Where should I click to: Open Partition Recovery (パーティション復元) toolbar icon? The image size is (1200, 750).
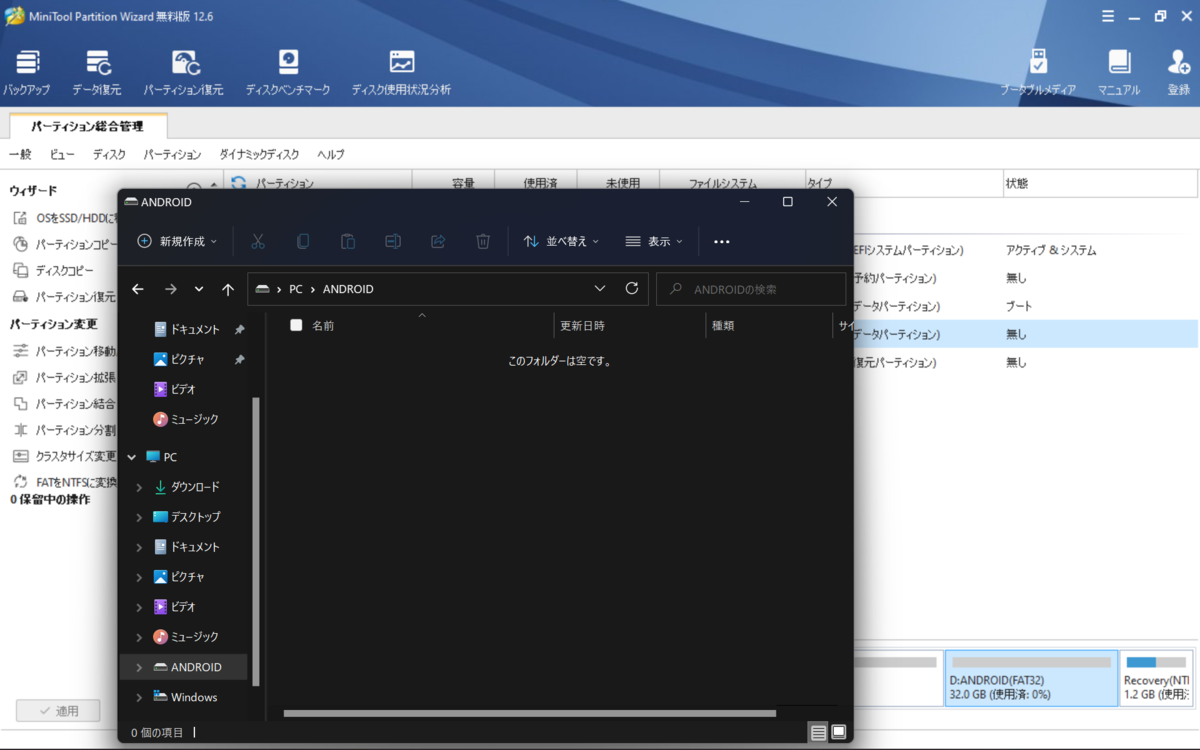coord(184,72)
